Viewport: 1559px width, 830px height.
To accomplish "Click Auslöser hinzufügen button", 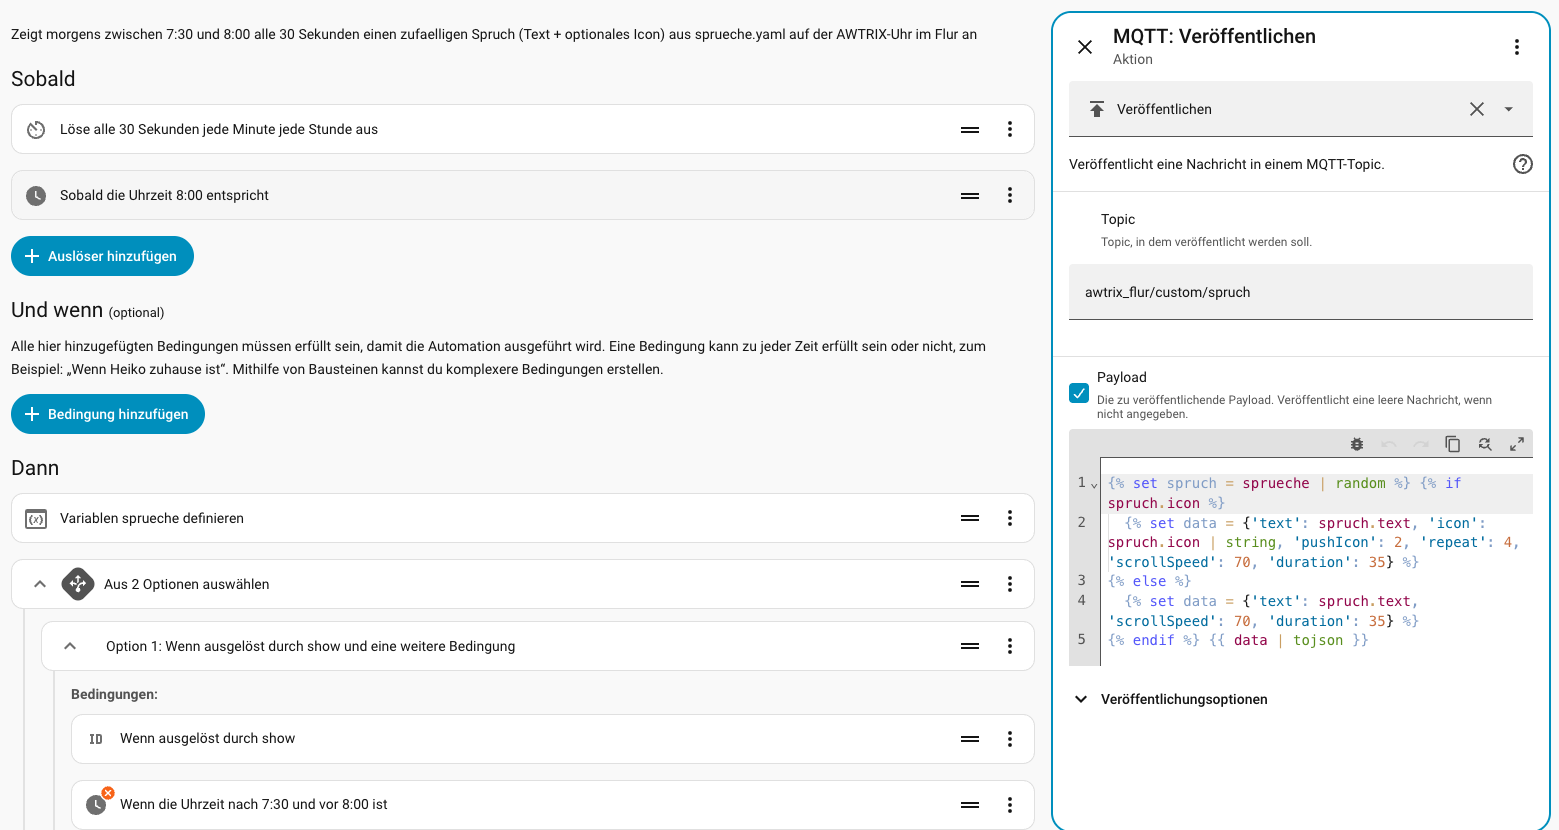I will click(x=102, y=256).
